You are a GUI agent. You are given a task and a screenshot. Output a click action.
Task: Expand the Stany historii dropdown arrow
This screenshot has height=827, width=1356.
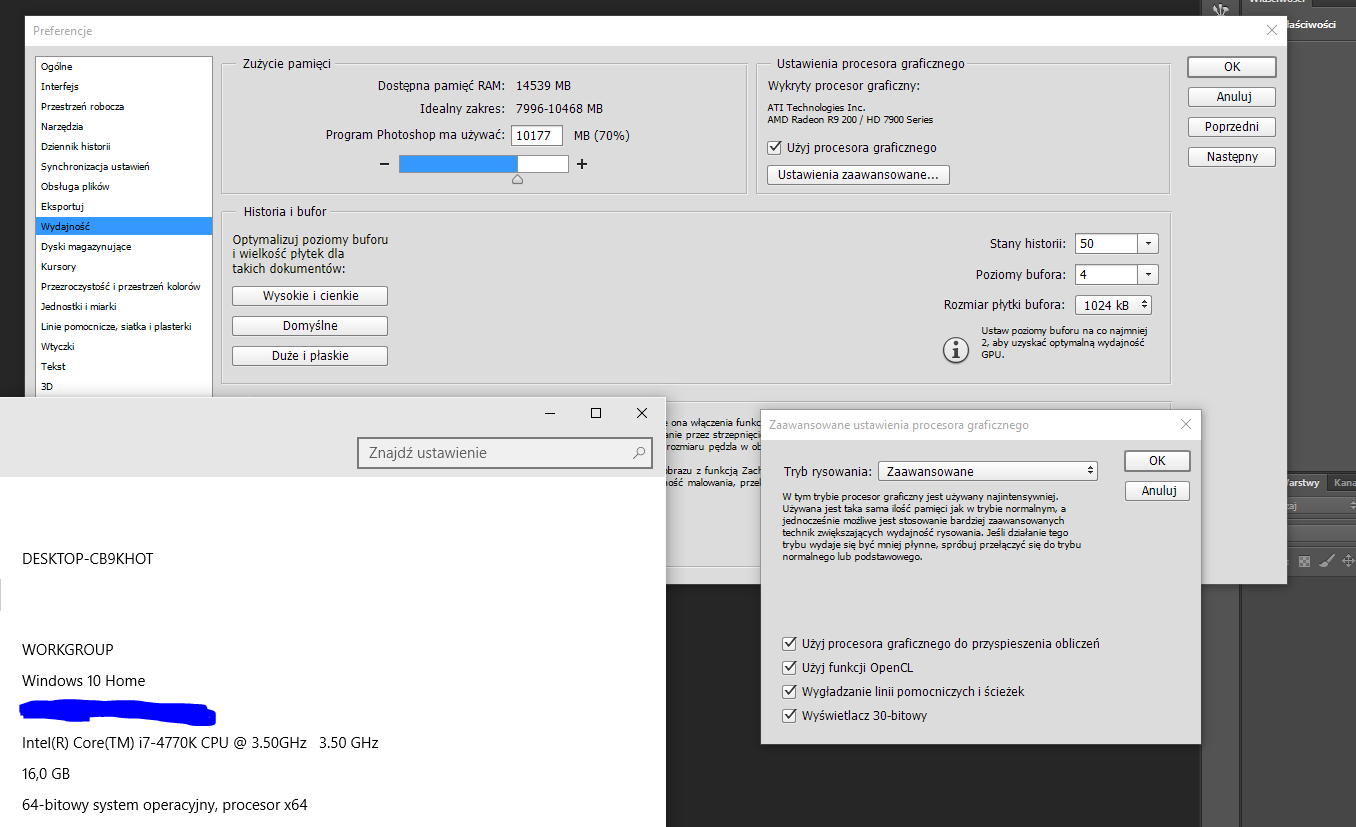[1147, 244]
